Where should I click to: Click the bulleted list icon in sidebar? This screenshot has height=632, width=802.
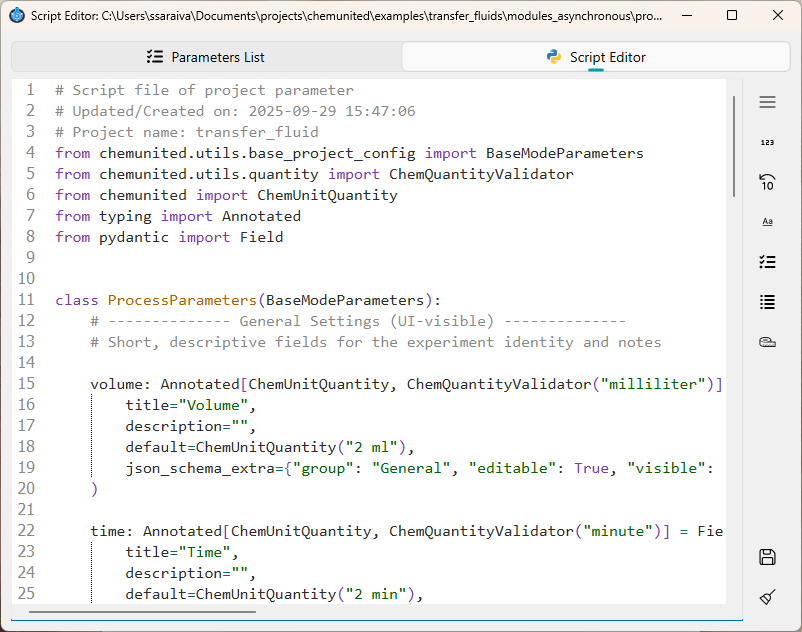(x=767, y=302)
